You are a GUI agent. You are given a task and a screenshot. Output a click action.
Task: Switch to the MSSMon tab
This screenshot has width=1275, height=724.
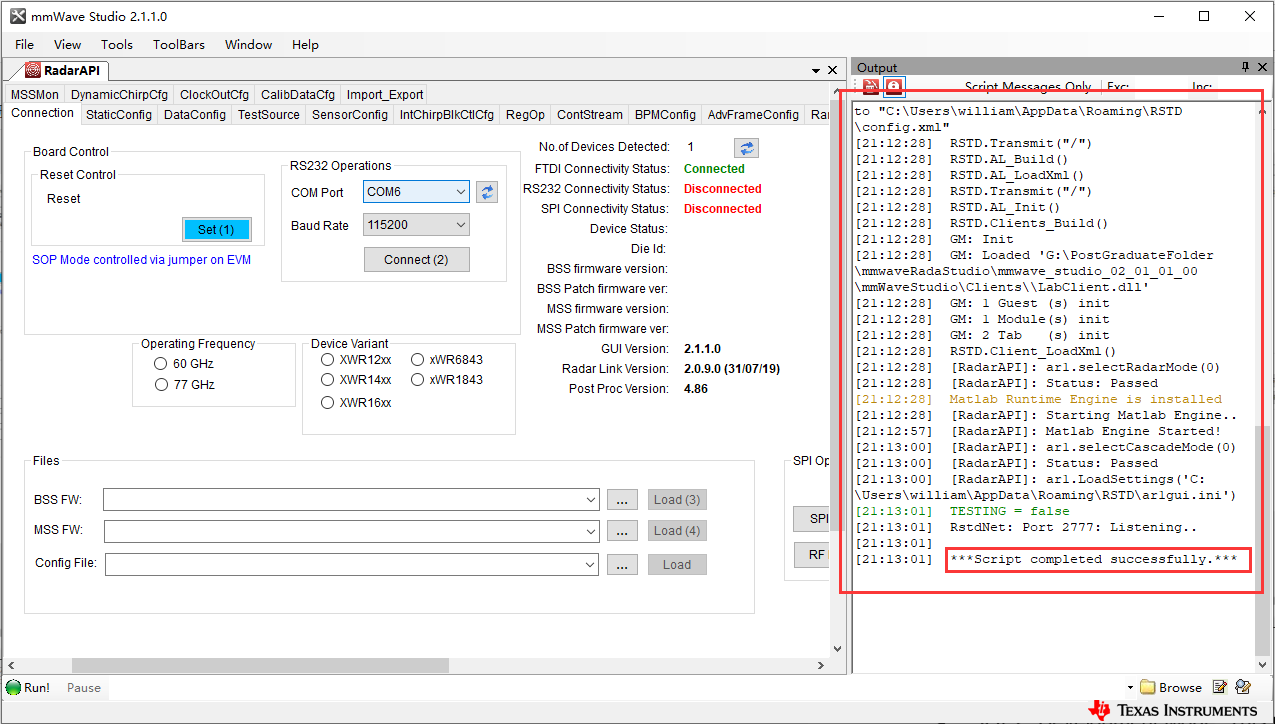(x=35, y=95)
